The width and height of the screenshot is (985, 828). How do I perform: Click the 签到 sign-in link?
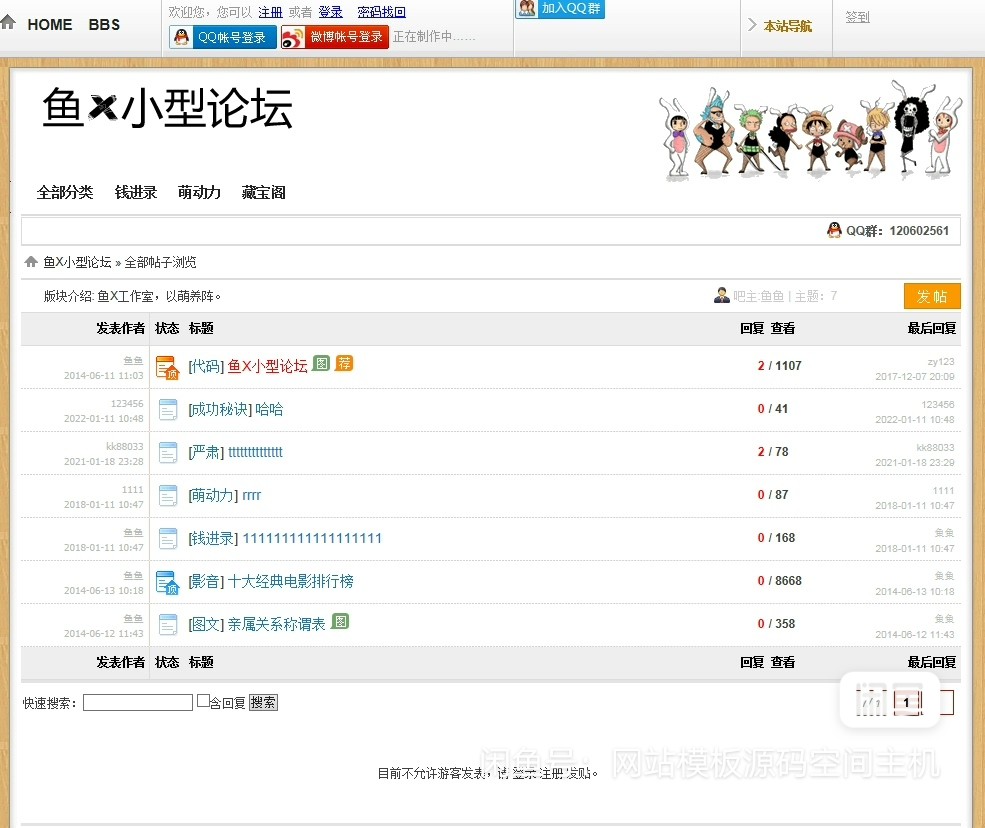pyautogui.click(x=857, y=17)
